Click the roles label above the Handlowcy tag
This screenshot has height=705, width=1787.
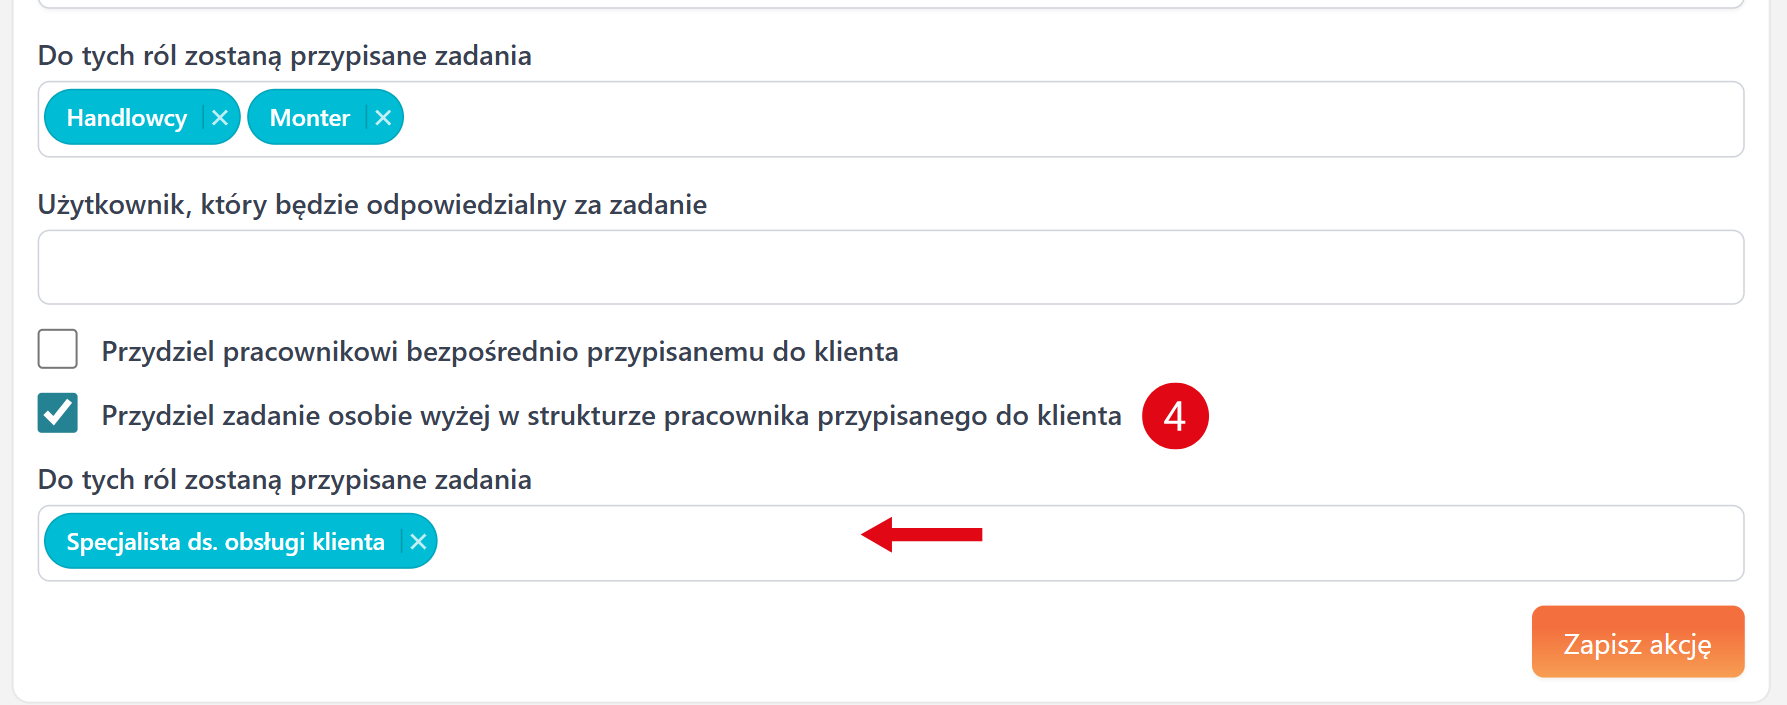tap(284, 56)
